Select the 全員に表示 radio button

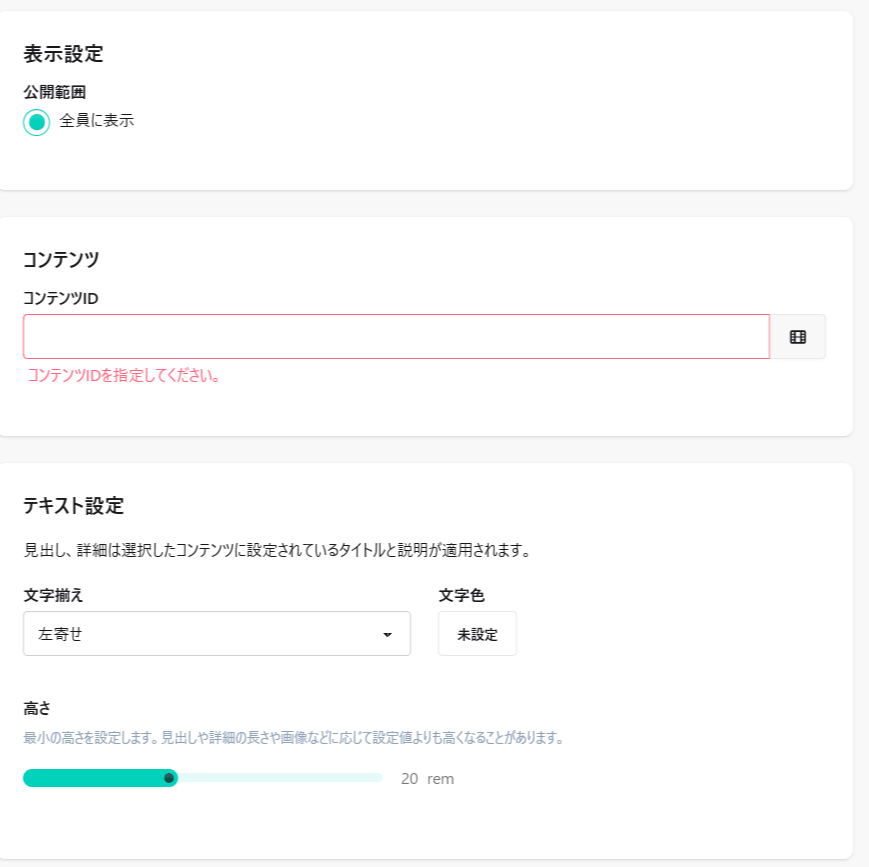click(37, 122)
